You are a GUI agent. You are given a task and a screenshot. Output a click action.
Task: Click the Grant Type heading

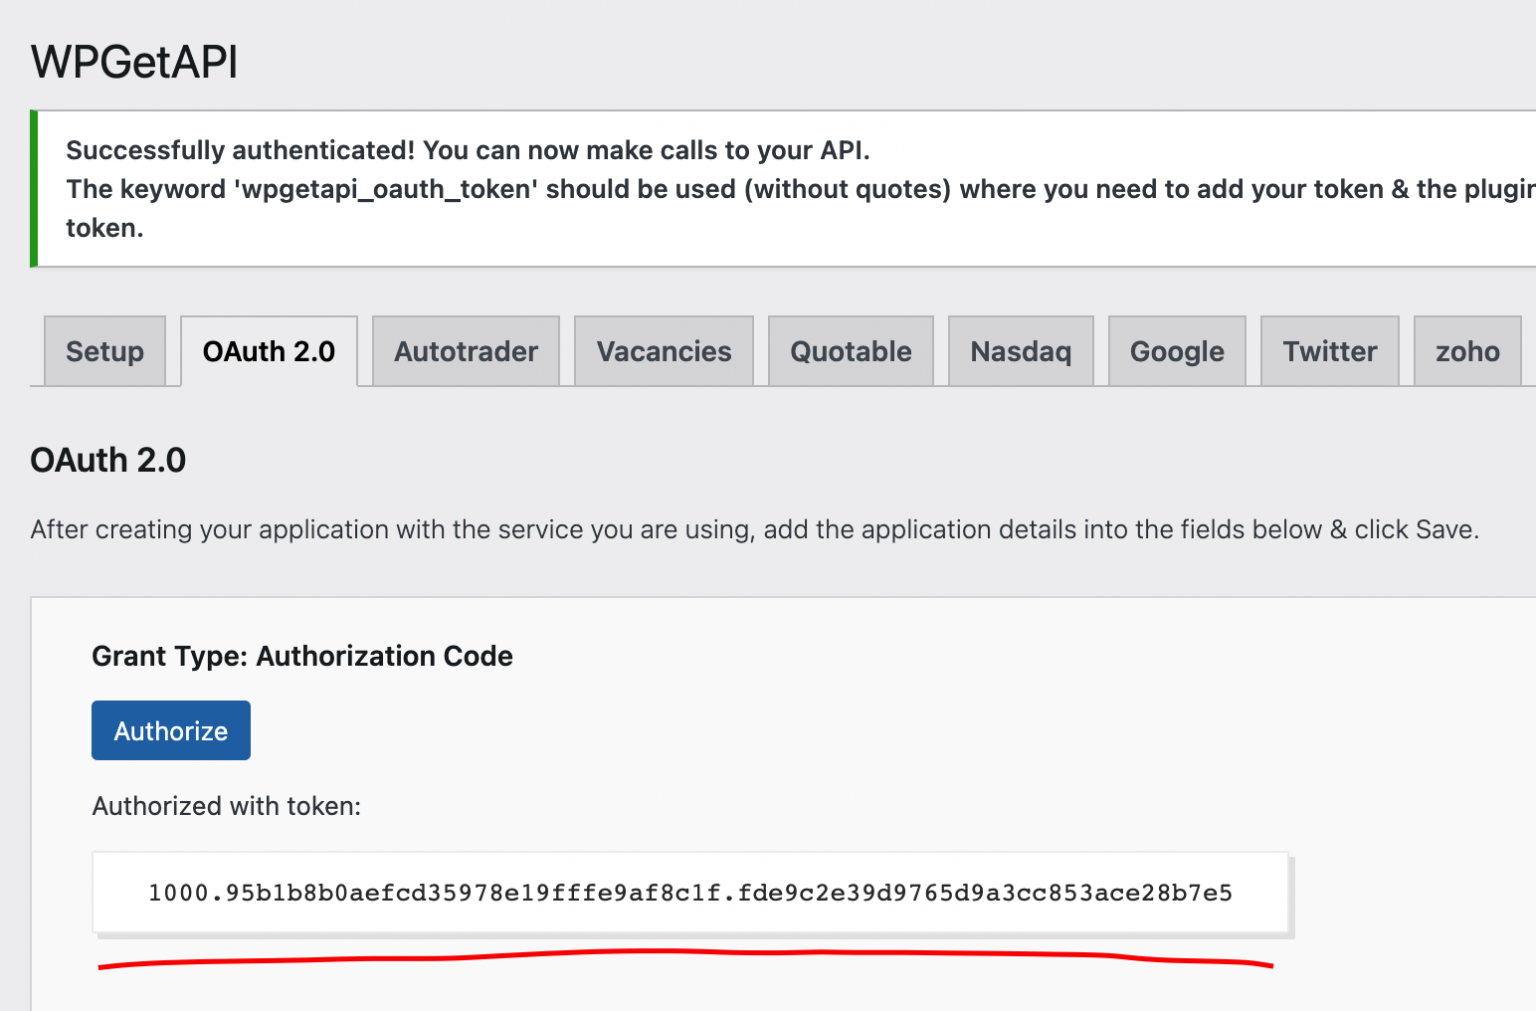click(302, 656)
